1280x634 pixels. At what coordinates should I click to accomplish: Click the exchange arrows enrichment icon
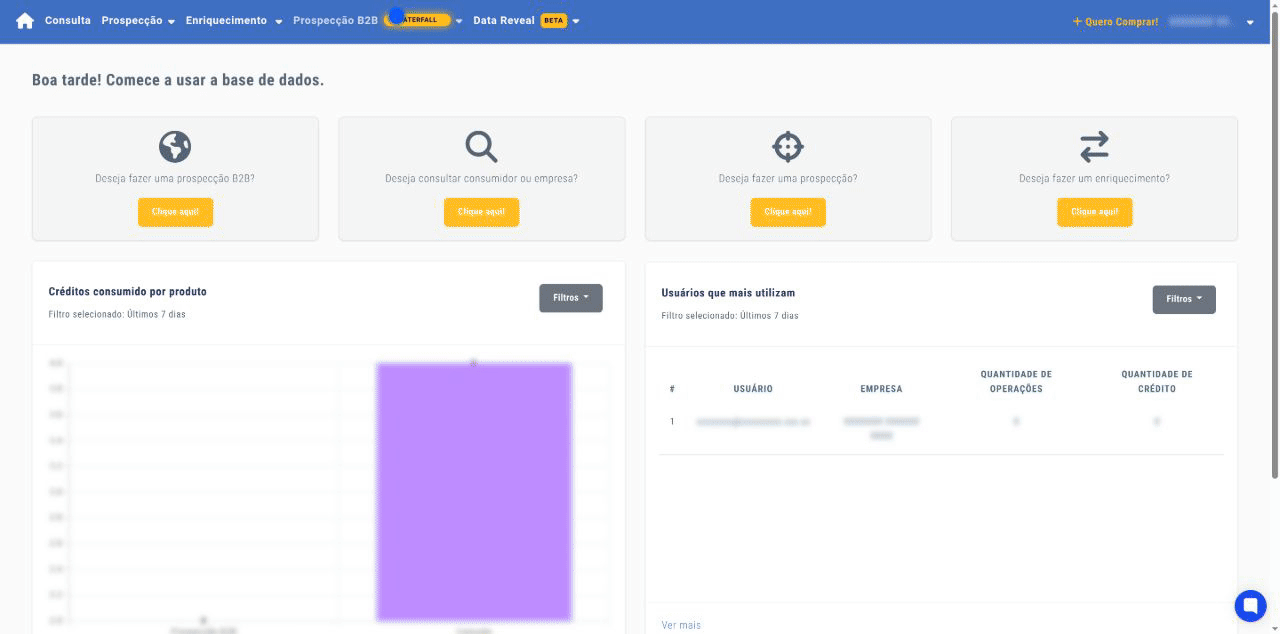1094,147
